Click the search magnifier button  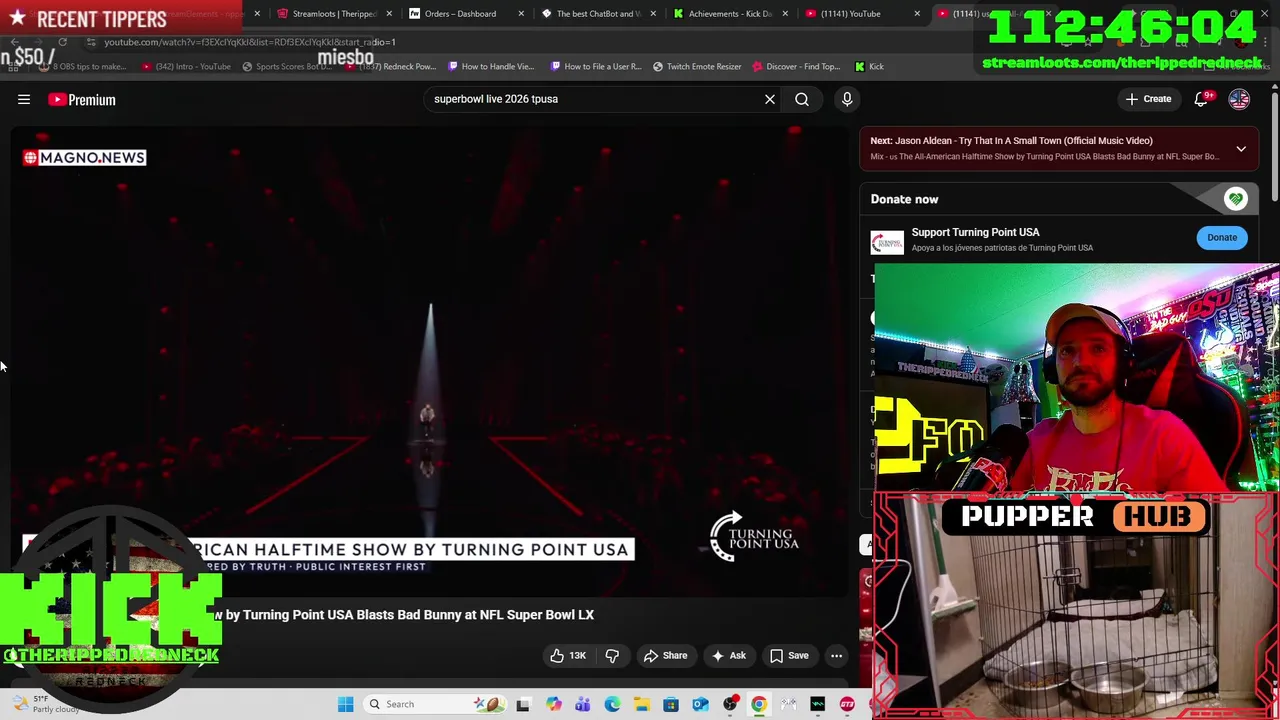(802, 99)
